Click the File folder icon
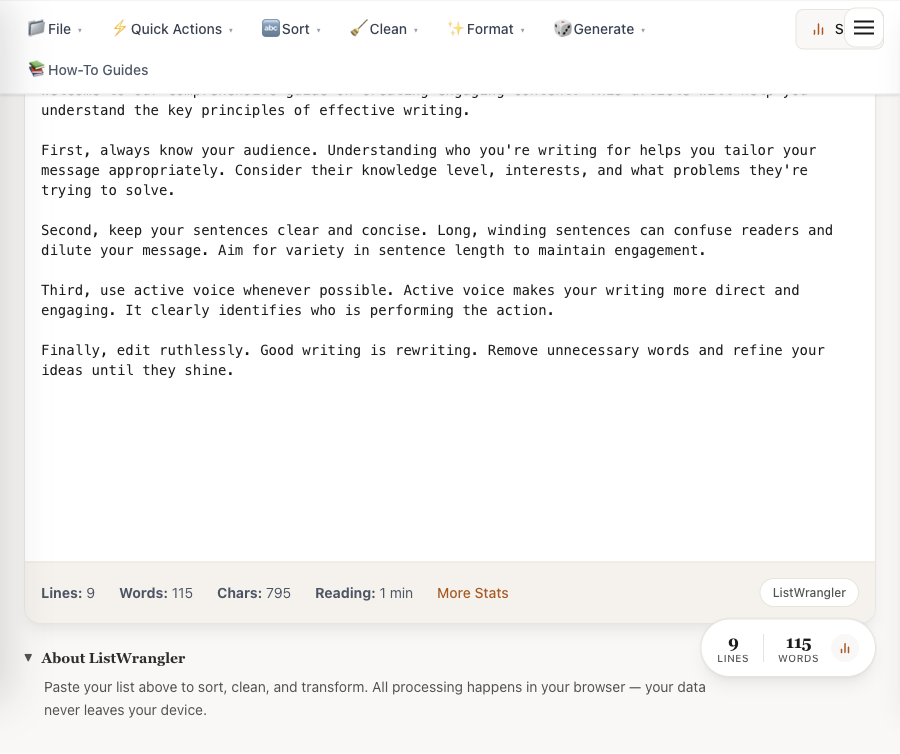900x754 pixels. (37, 28)
